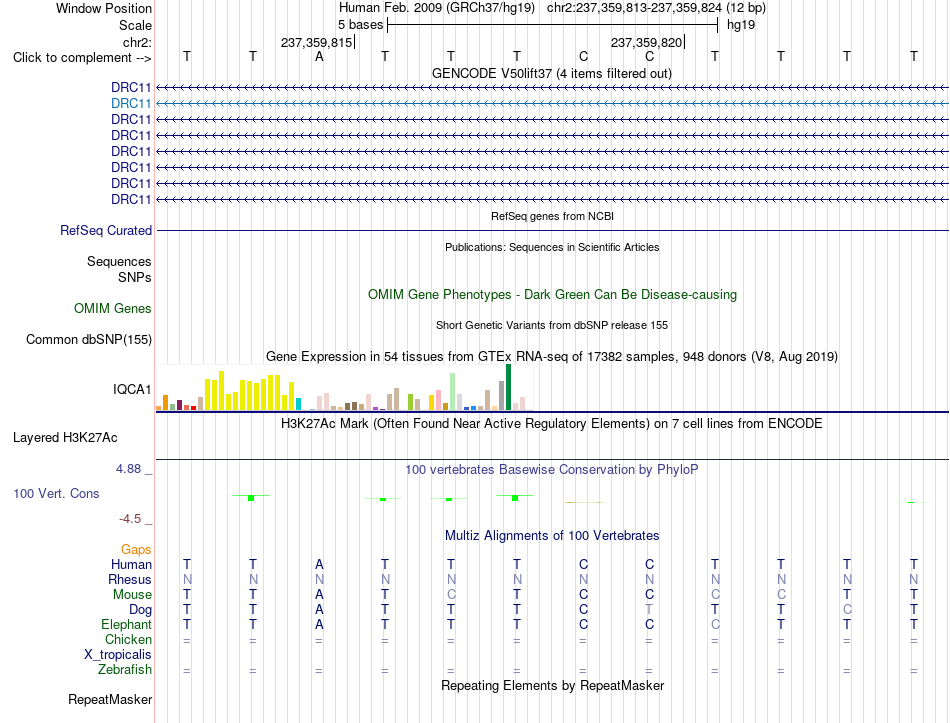Click the RefSeq Curated track label
Image resolution: width=950 pixels, height=723 pixels.
[106, 230]
